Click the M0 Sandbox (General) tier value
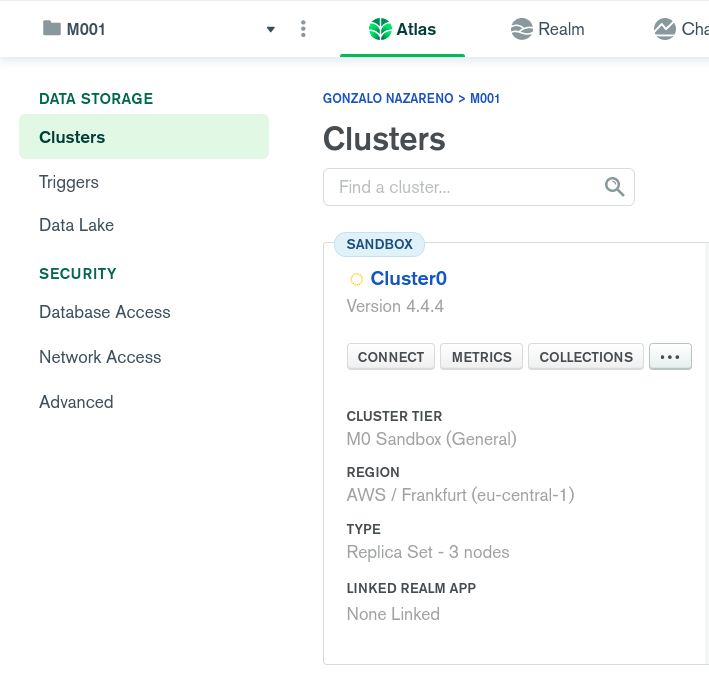Image resolution: width=709 pixels, height=679 pixels. [x=431, y=439]
